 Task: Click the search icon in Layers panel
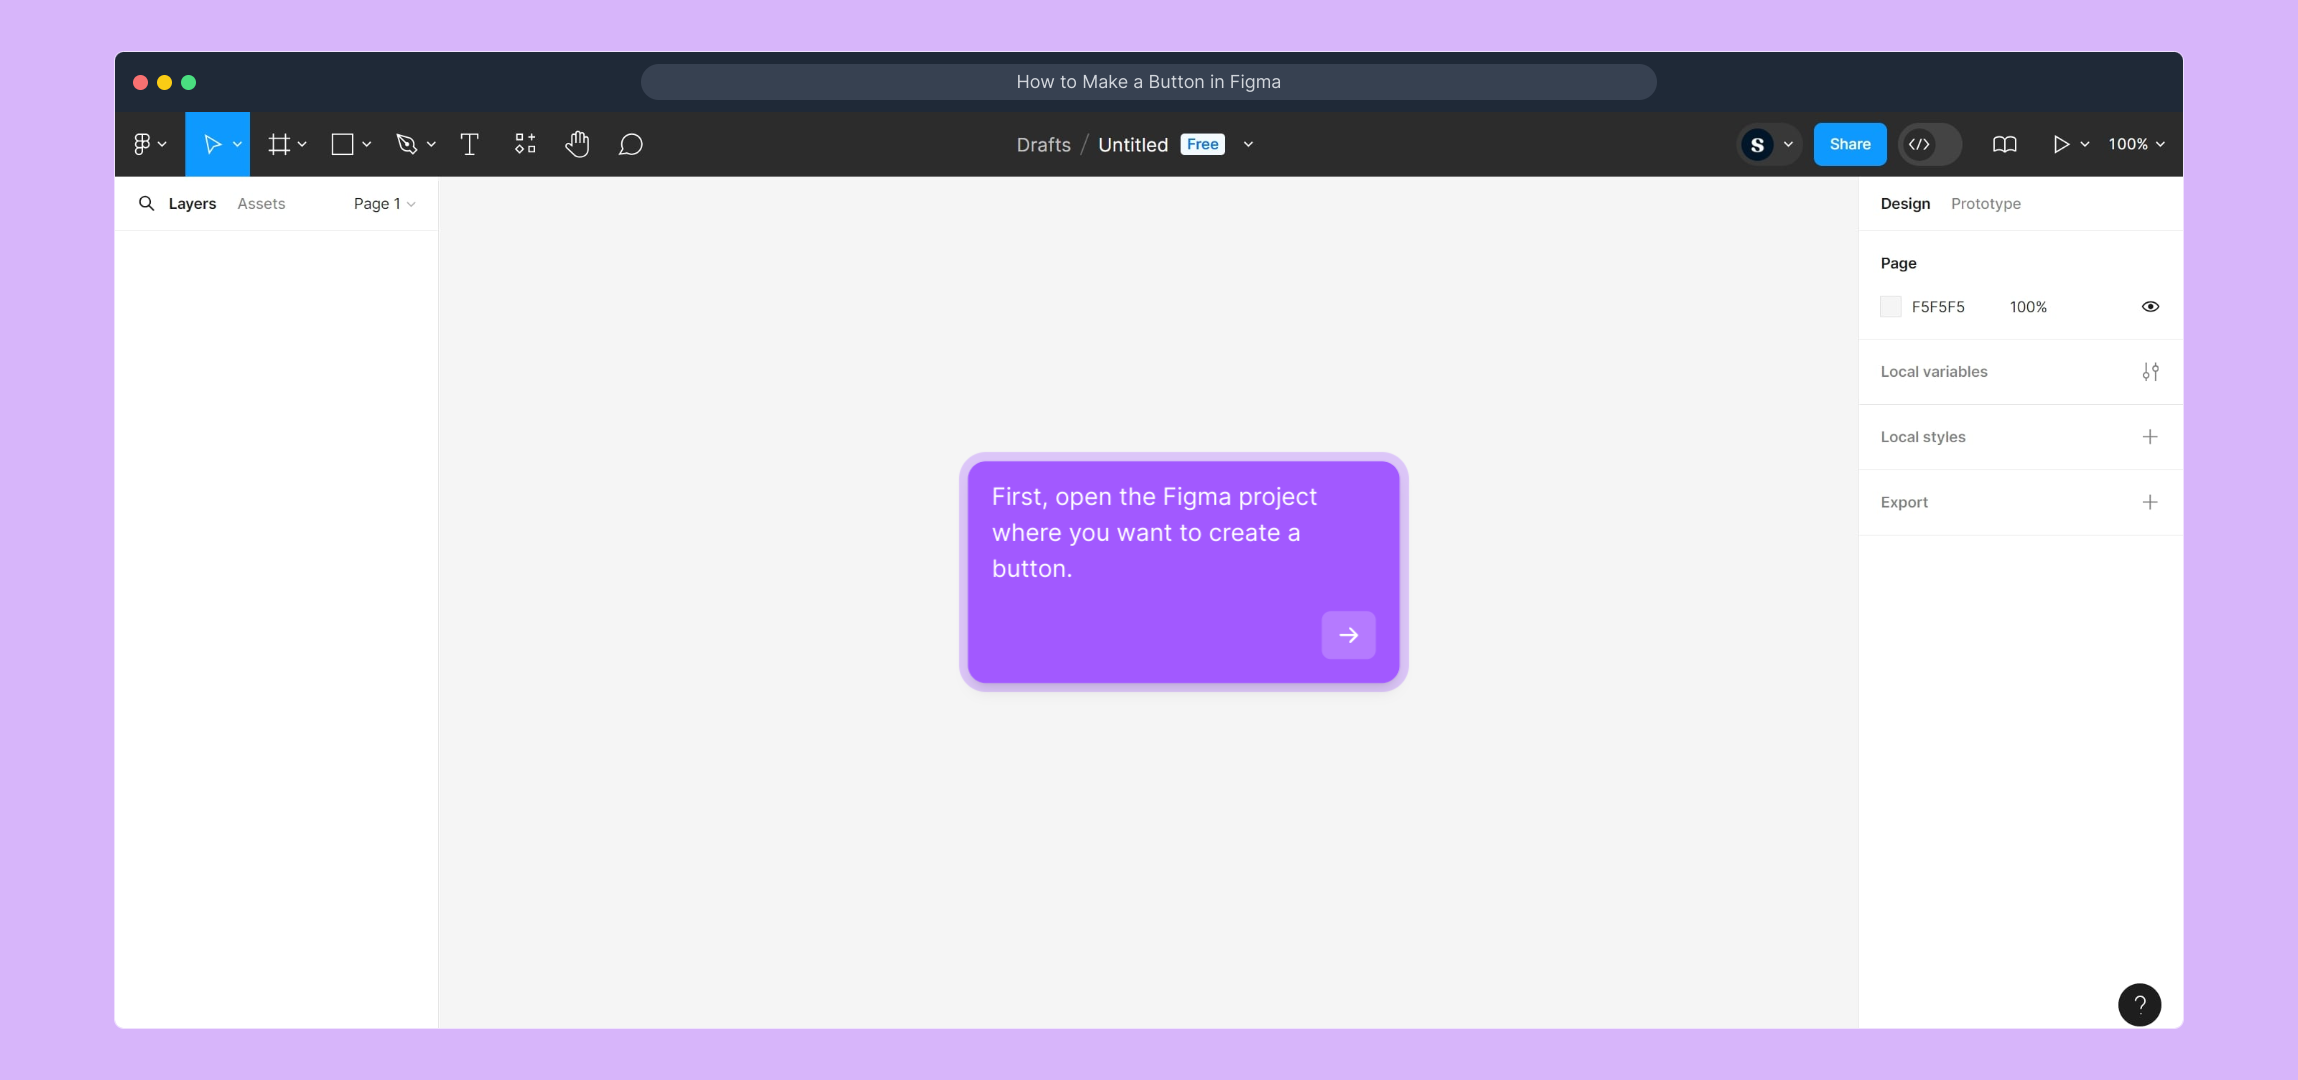click(146, 203)
